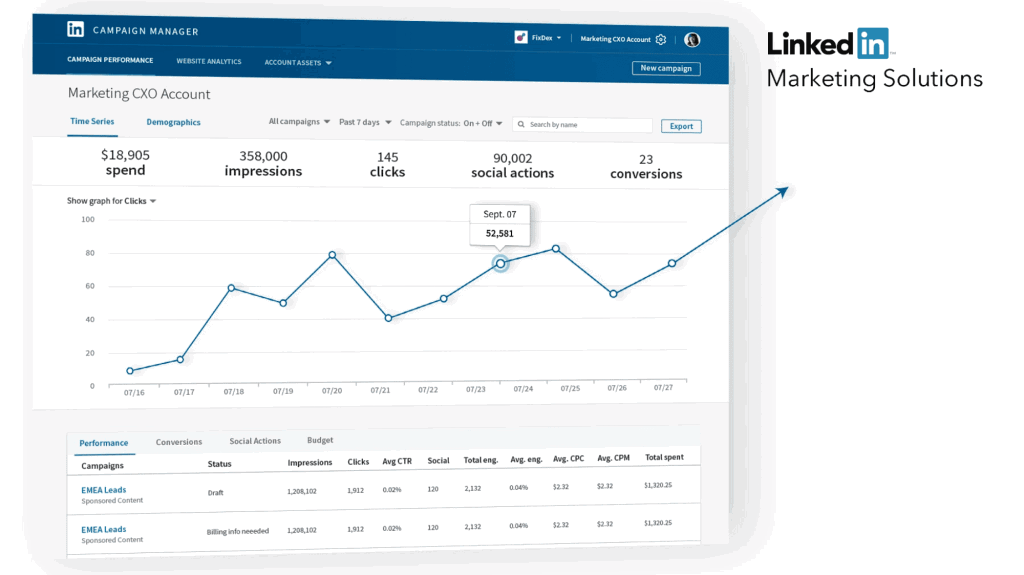Open Show graph for Clicks dropdown
This screenshot has height=575, width=1024.
pos(111,201)
